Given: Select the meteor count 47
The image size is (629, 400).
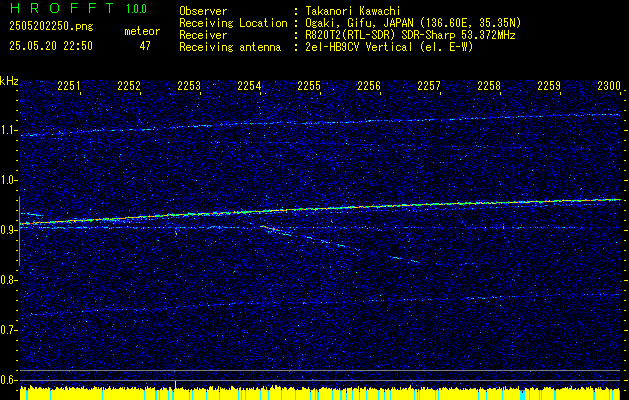Looking at the screenshot, I should [x=145, y=46].
